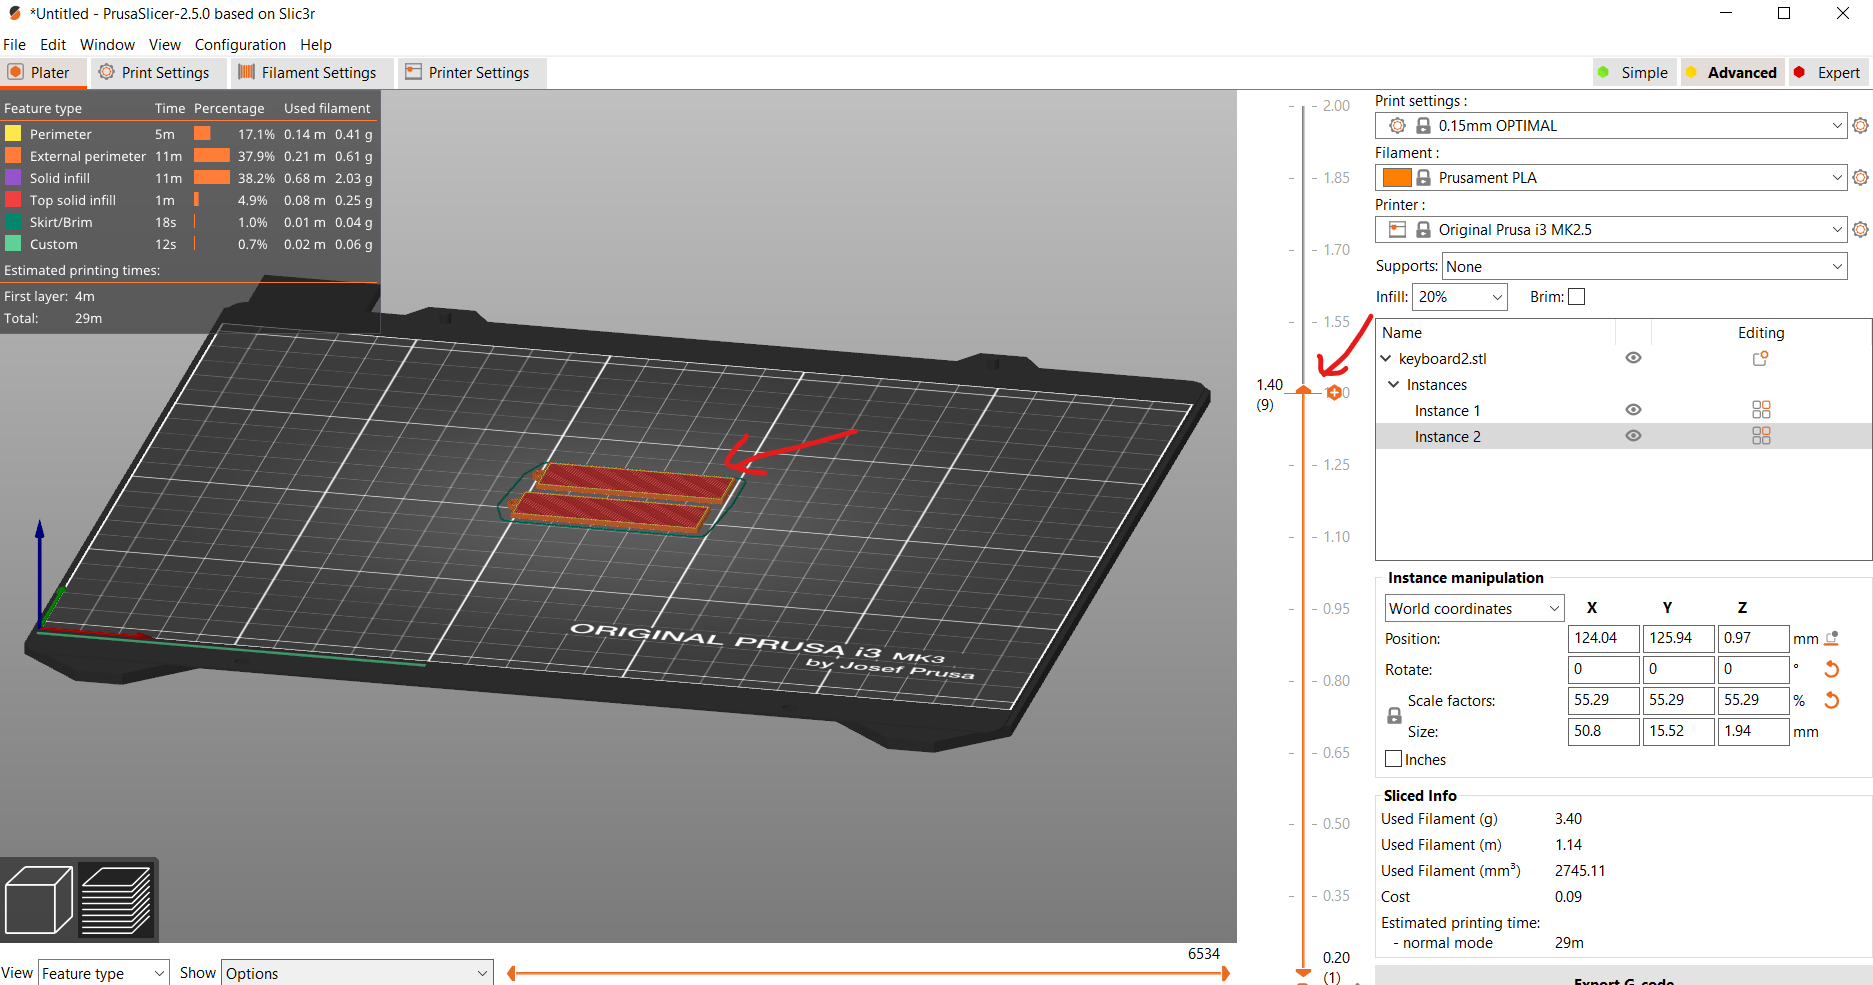Switch to Advanced mode
The image size is (1873, 985).
point(1732,73)
